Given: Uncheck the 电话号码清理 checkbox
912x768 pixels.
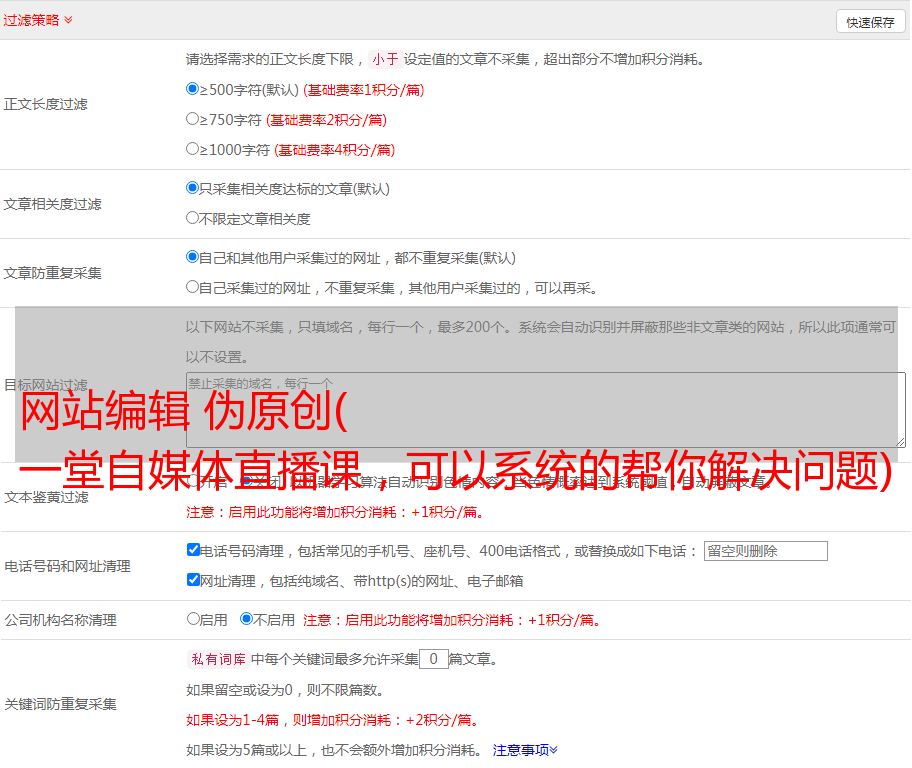Looking at the screenshot, I should [193, 550].
